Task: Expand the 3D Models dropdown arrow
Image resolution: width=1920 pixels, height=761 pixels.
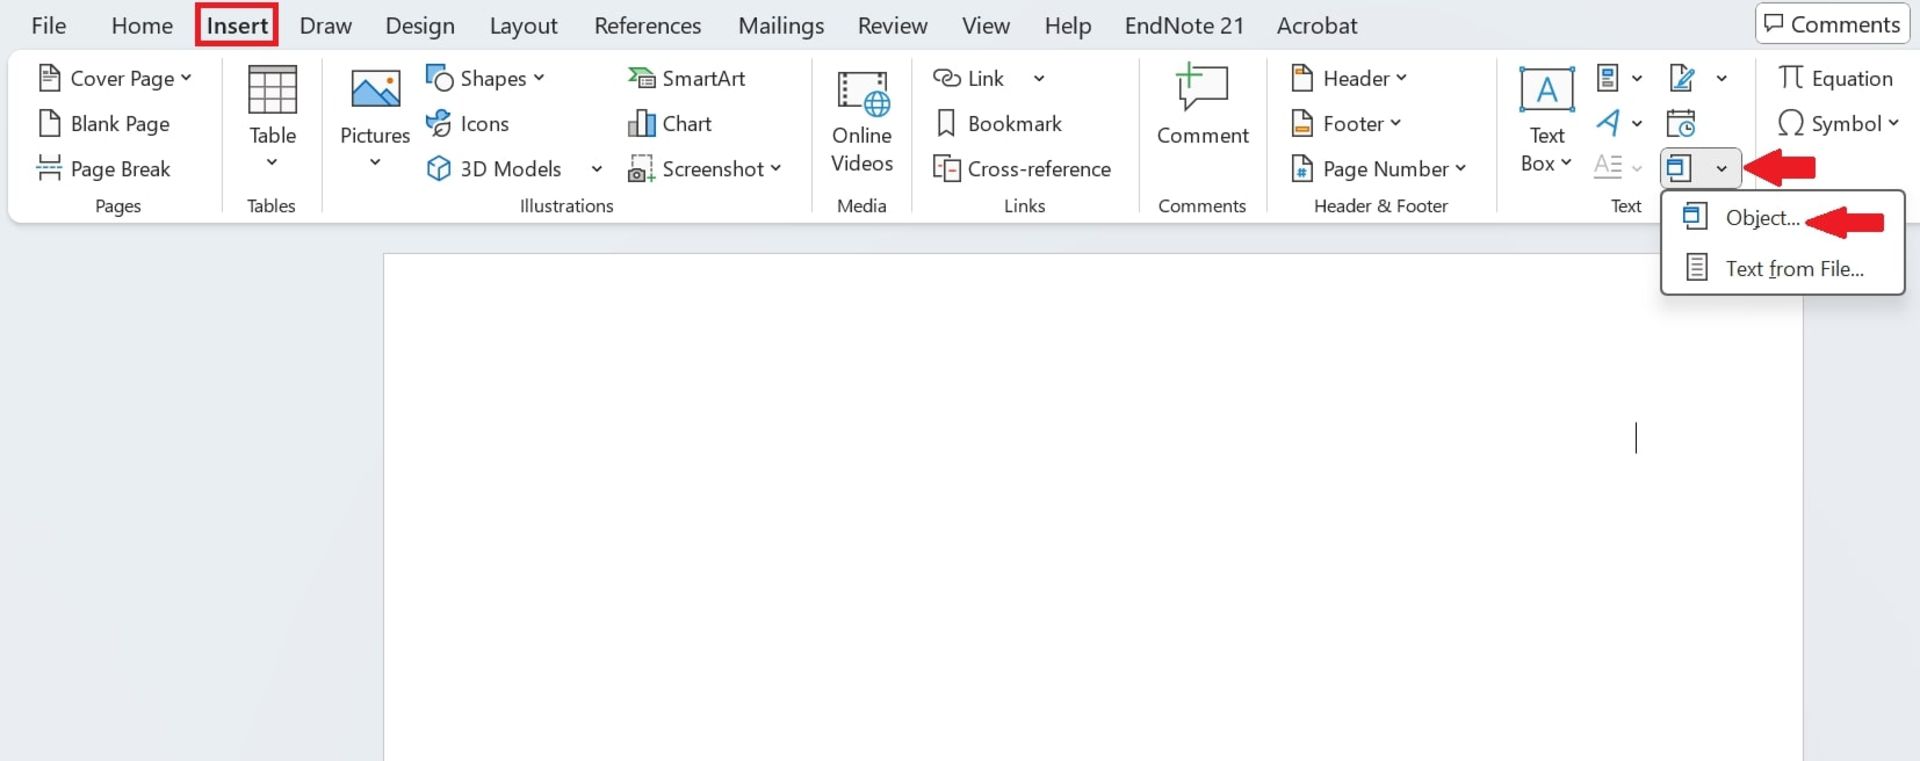Action: [597, 169]
